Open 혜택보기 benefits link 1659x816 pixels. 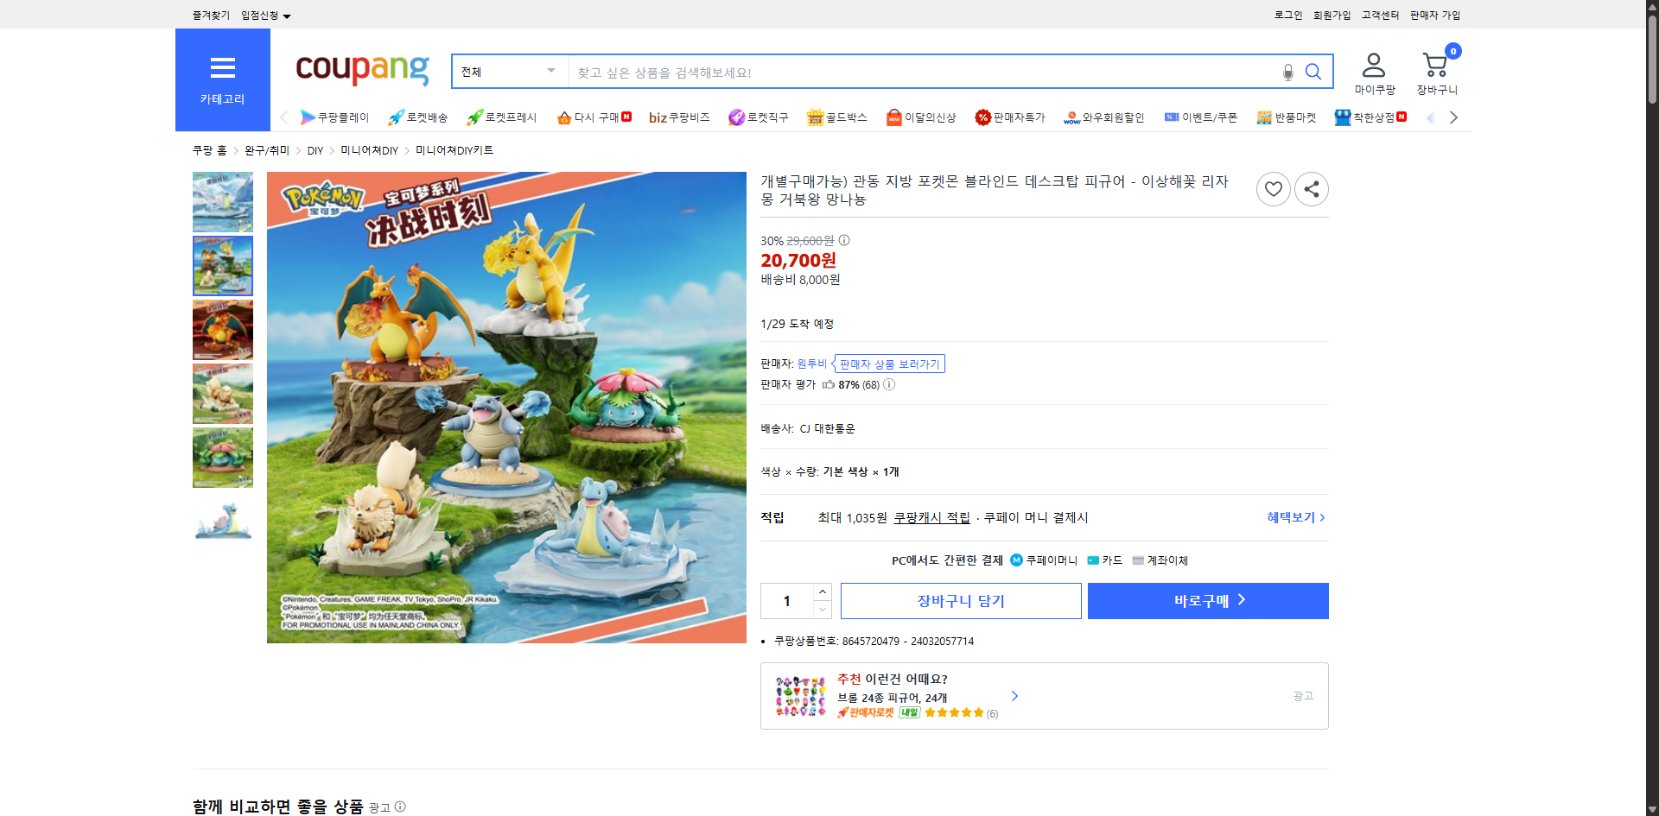coord(1296,518)
